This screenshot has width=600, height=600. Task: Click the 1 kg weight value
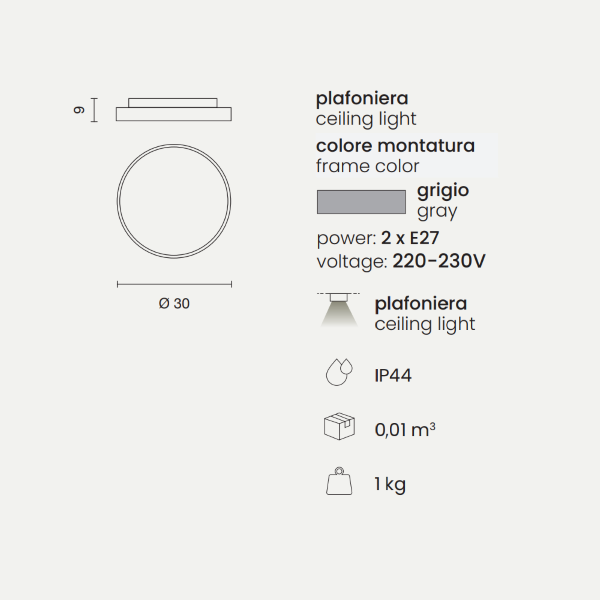coord(390,485)
